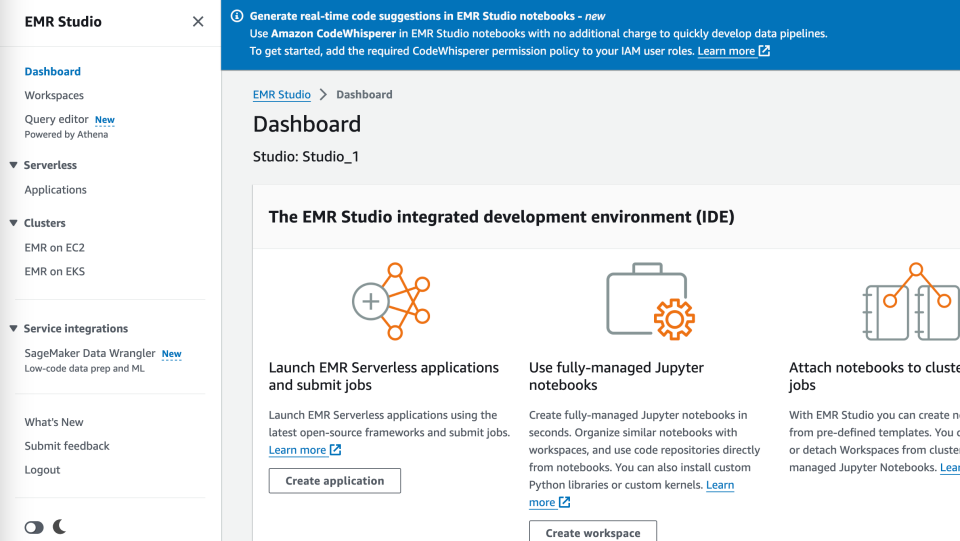Click the serverless applications network icon
960x541 pixels.
pyautogui.click(x=391, y=301)
